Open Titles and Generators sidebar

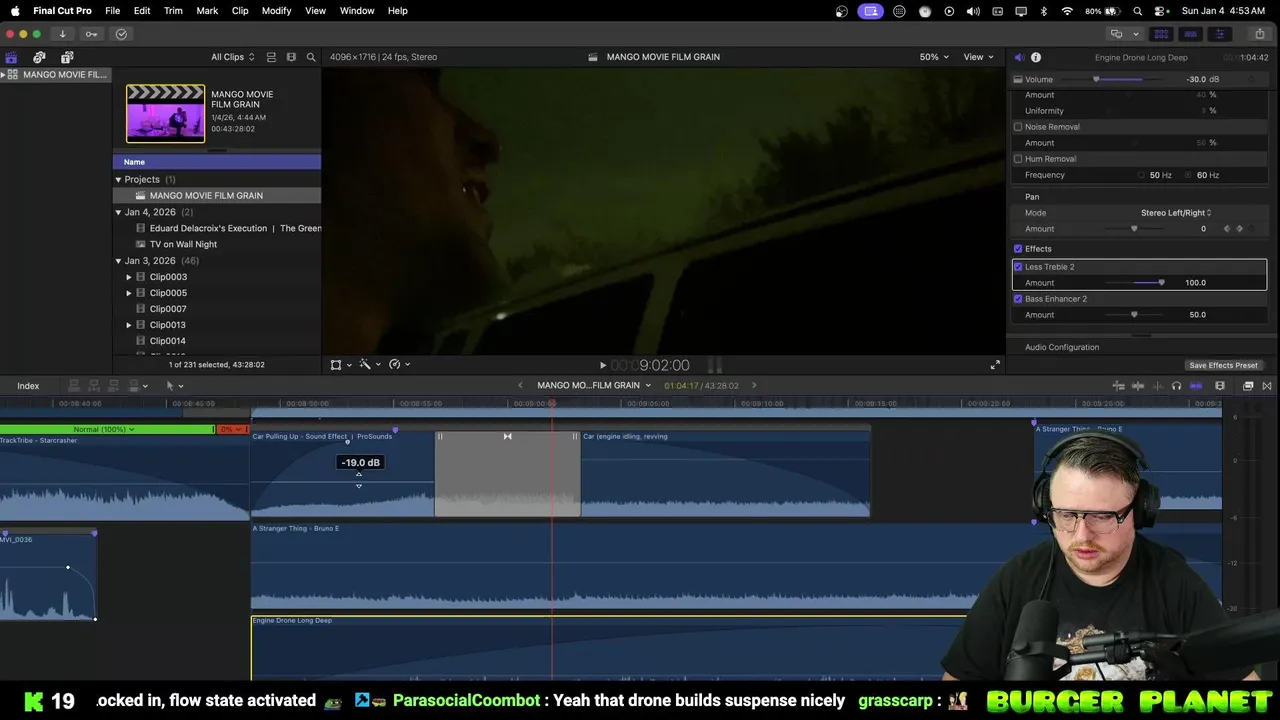67,57
